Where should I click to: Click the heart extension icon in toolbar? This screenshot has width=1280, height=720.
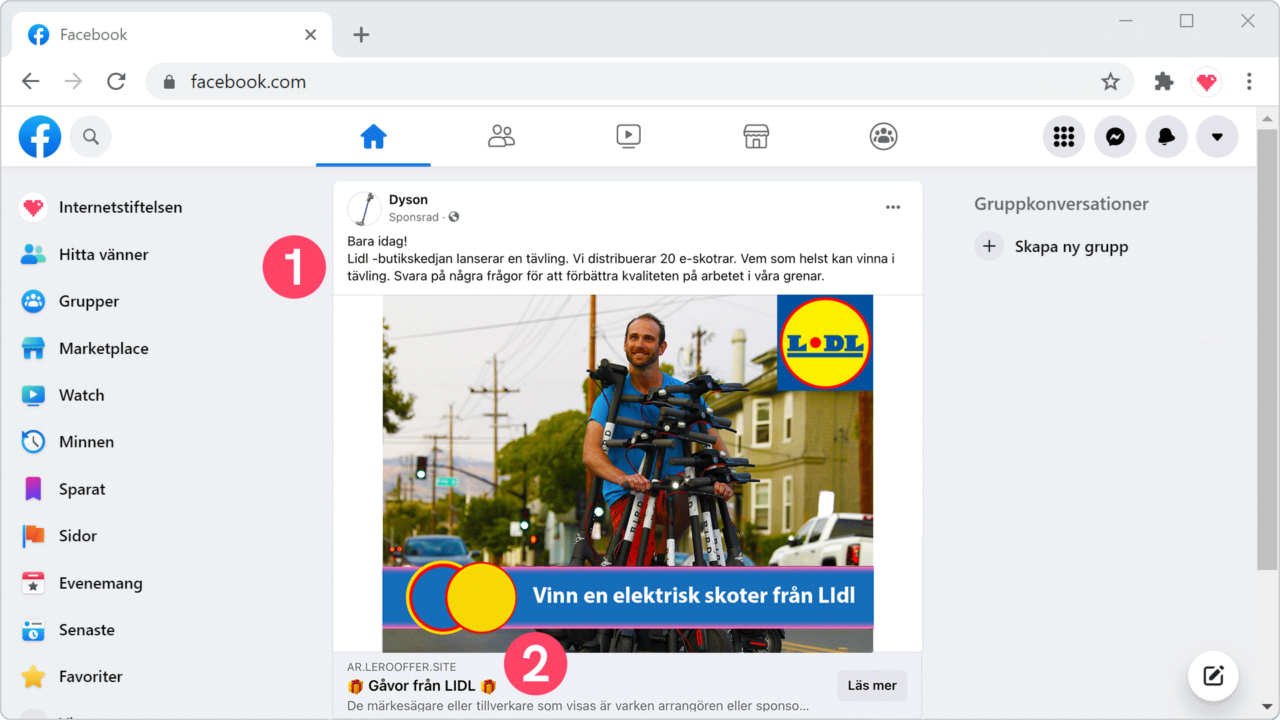1206,82
